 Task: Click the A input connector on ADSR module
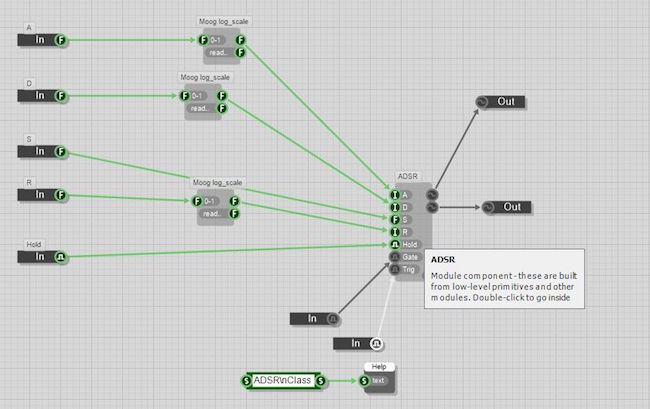pos(396,193)
